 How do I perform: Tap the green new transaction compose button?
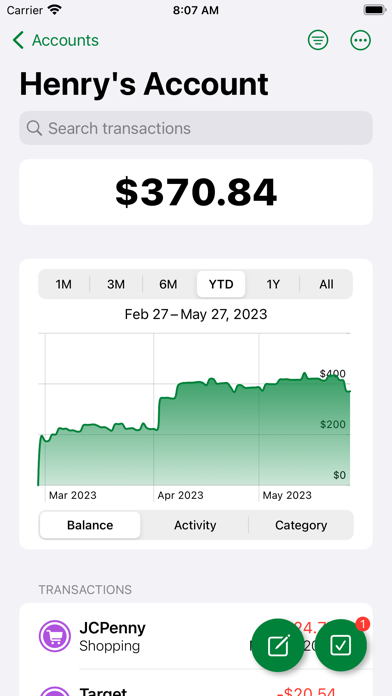click(278, 645)
